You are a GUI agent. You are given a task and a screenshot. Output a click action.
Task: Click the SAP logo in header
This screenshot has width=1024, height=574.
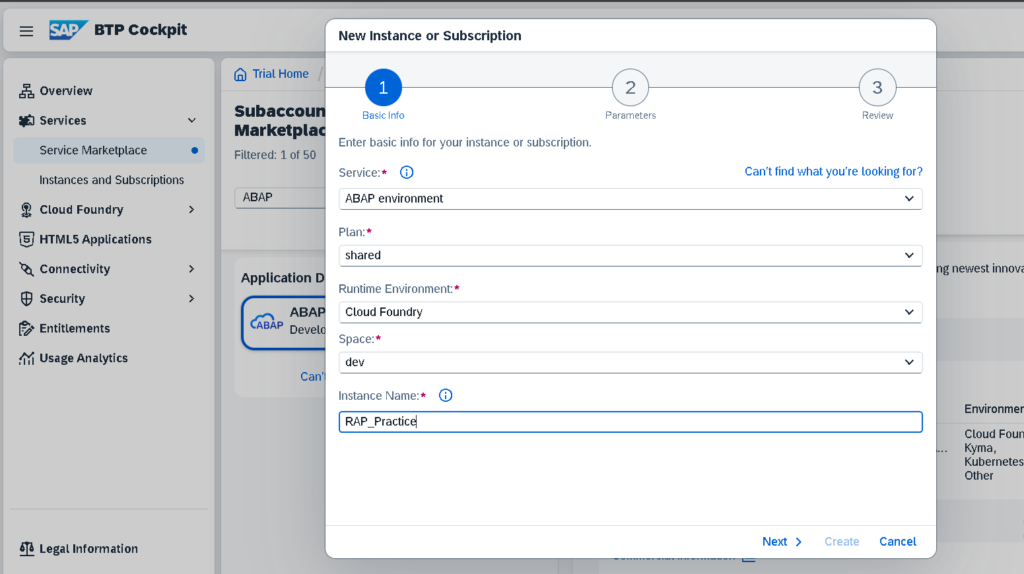coord(68,30)
